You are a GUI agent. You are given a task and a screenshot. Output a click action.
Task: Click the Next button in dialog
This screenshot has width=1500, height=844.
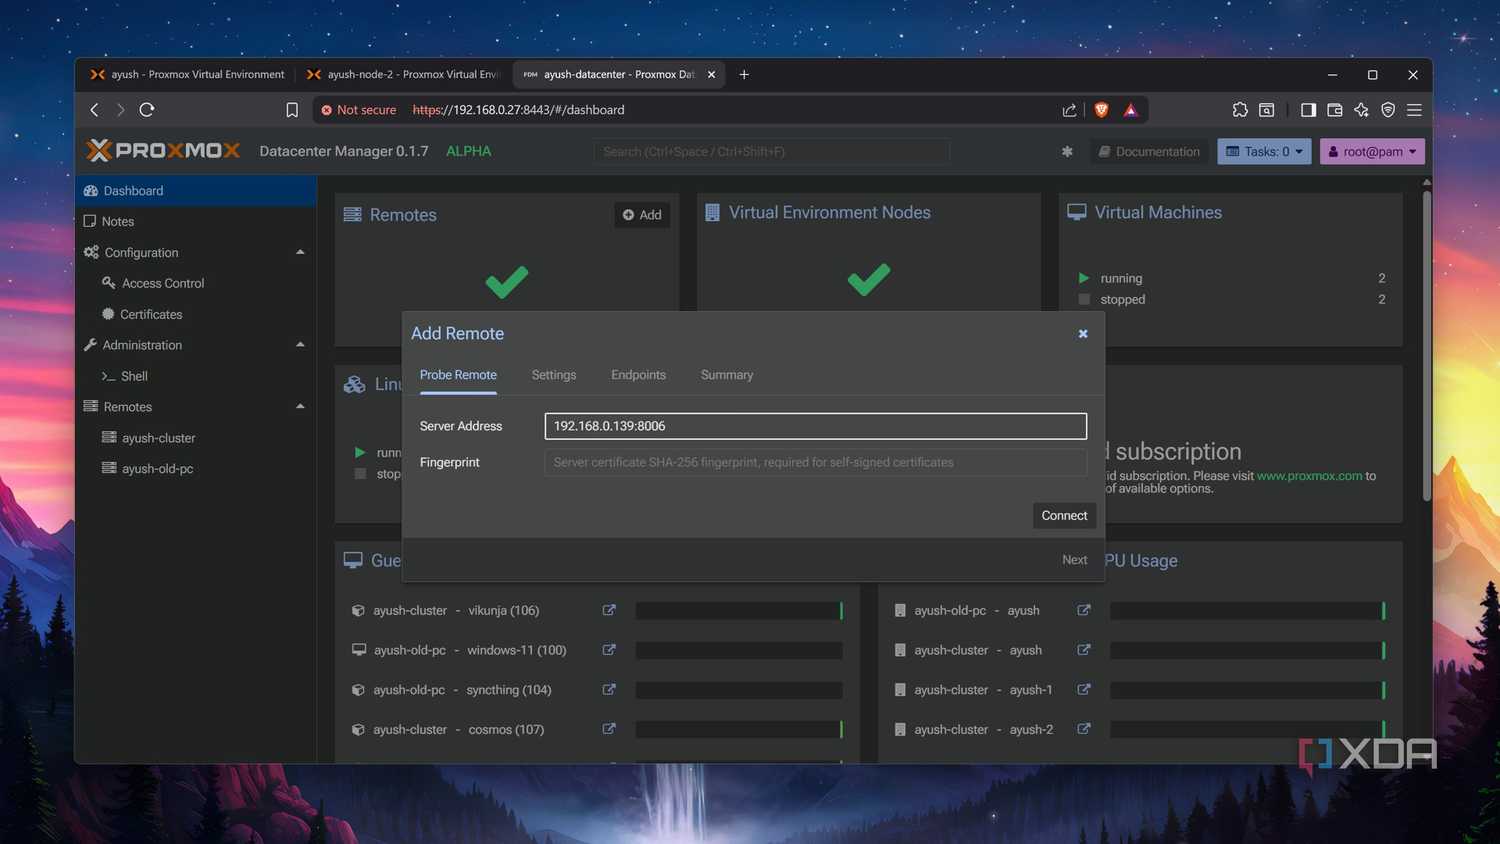[1074, 560]
